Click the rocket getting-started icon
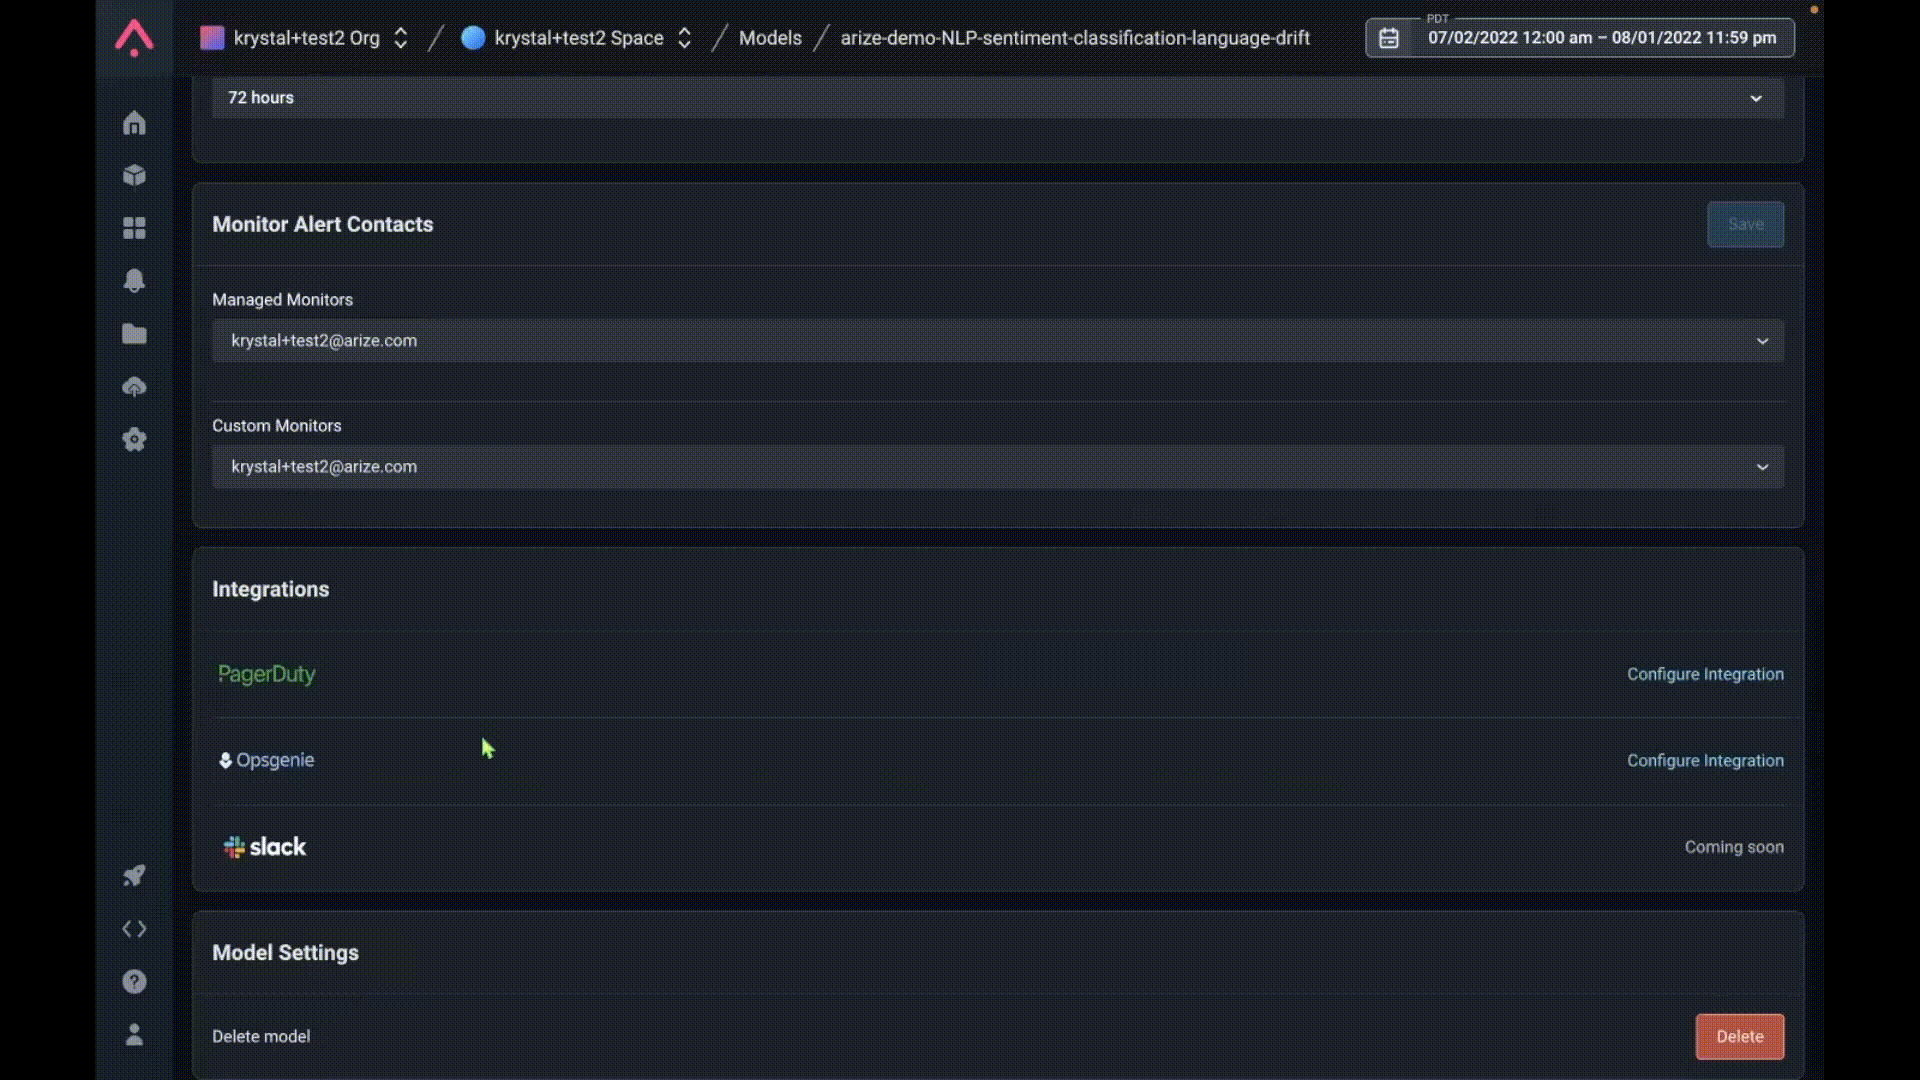This screenshot has width=1920, height=1080. pyautogui.click(x=134, y=876)
